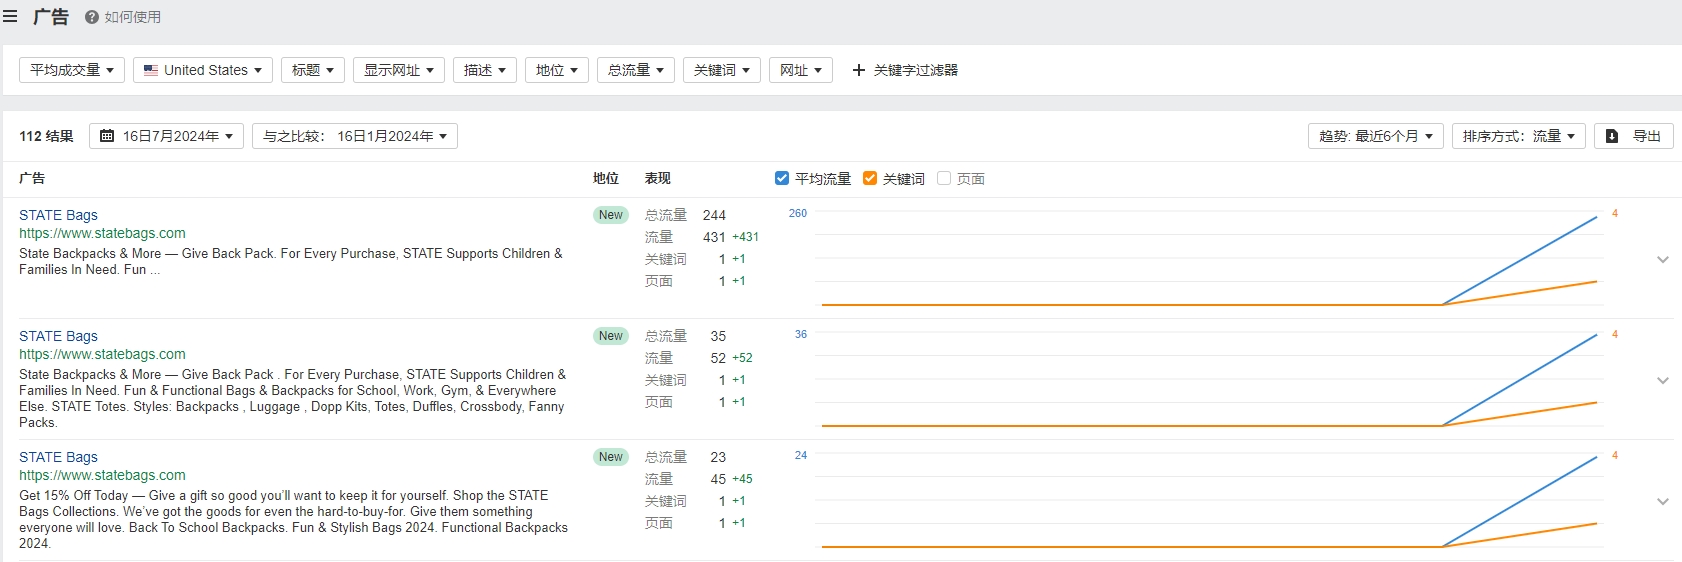1682x562 pixels.
Task: Click the trend chart of first ad
Action: click(x=1210, y=259)
